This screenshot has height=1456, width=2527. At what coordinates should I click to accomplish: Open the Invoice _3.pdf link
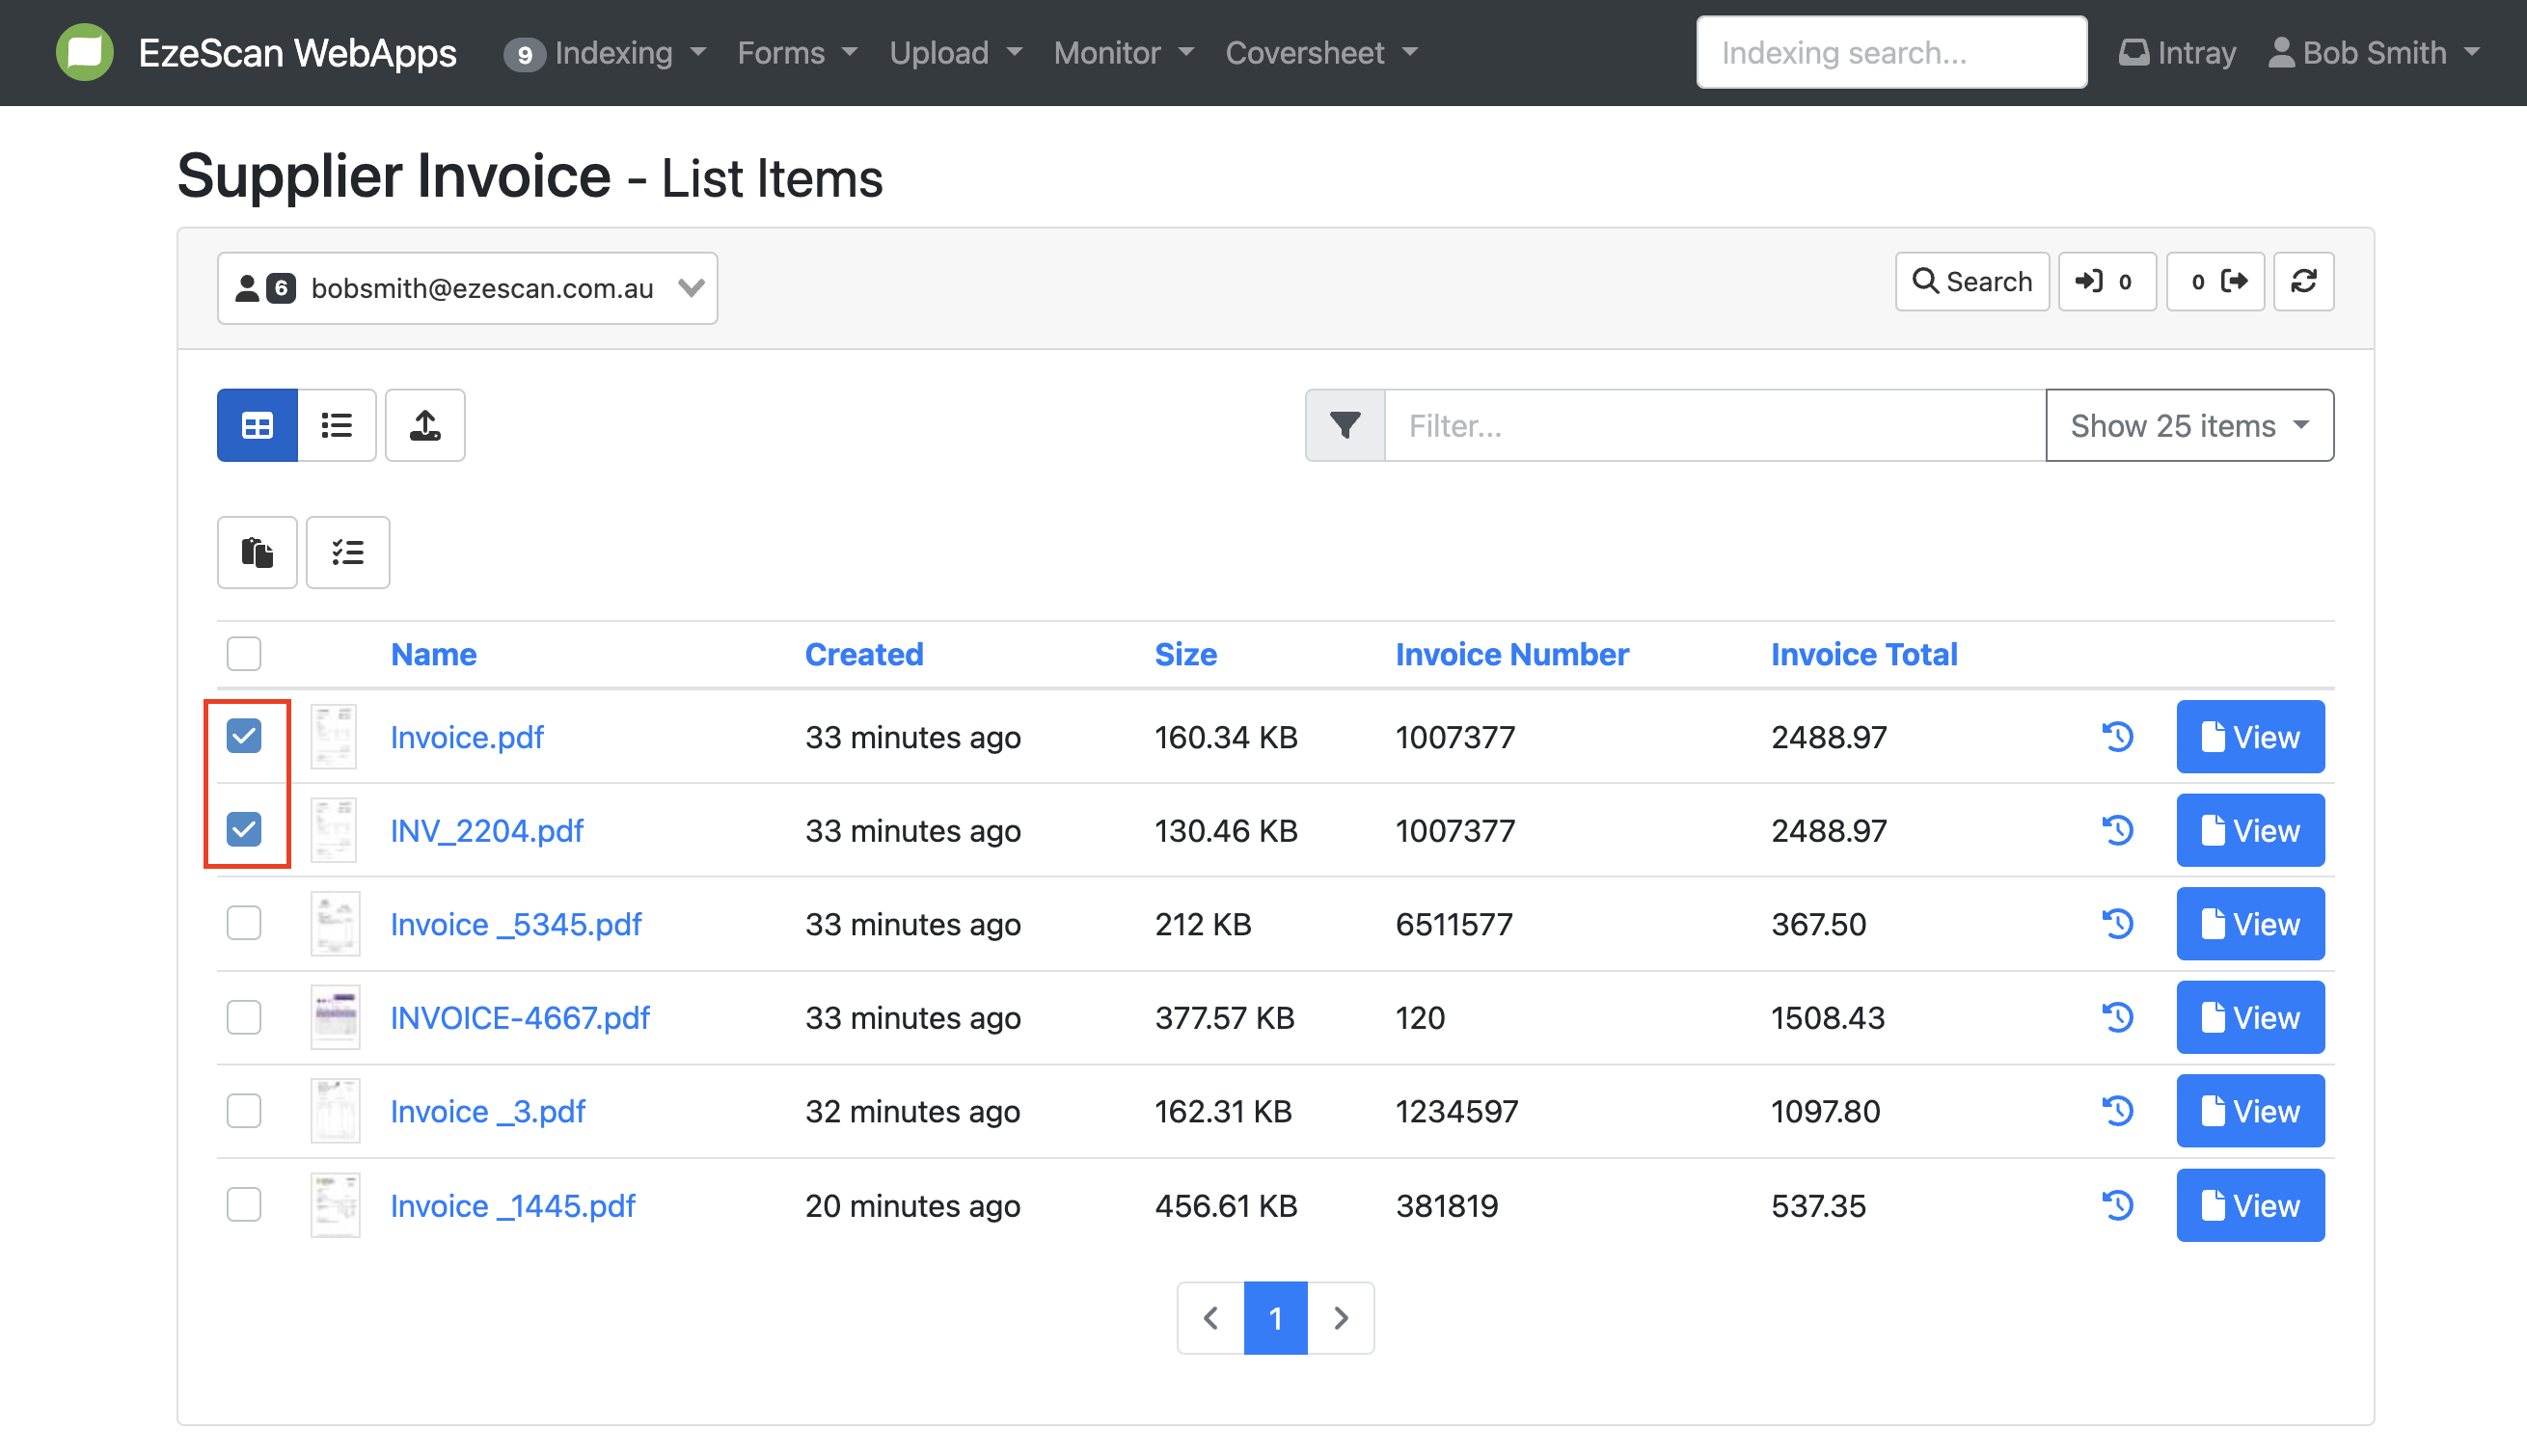(x=487, y=1111)
